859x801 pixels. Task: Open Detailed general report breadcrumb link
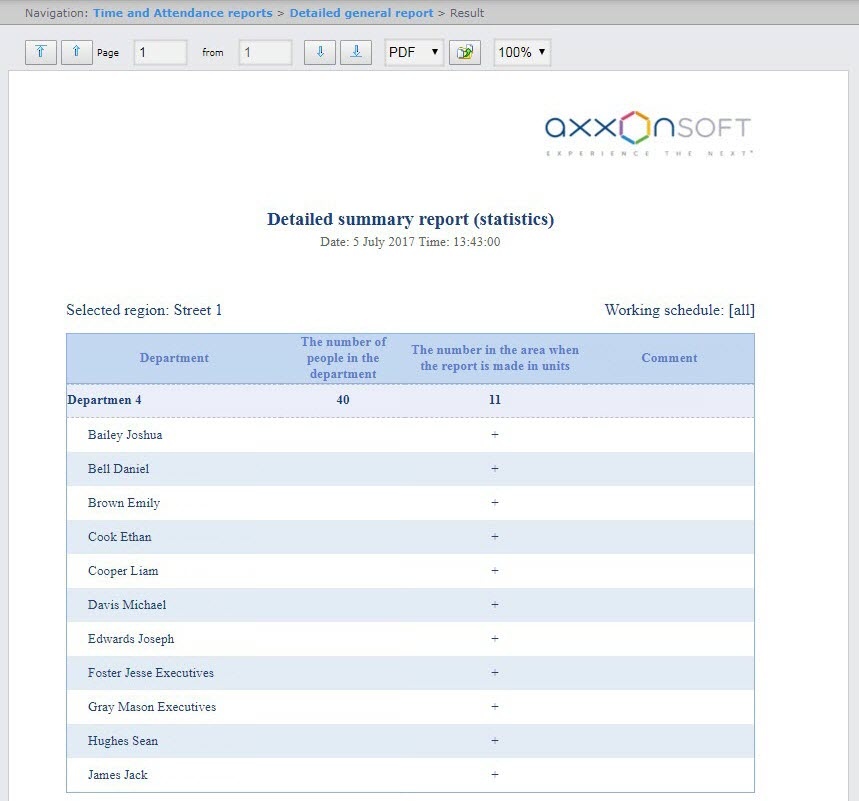click(x=361, y=13)
